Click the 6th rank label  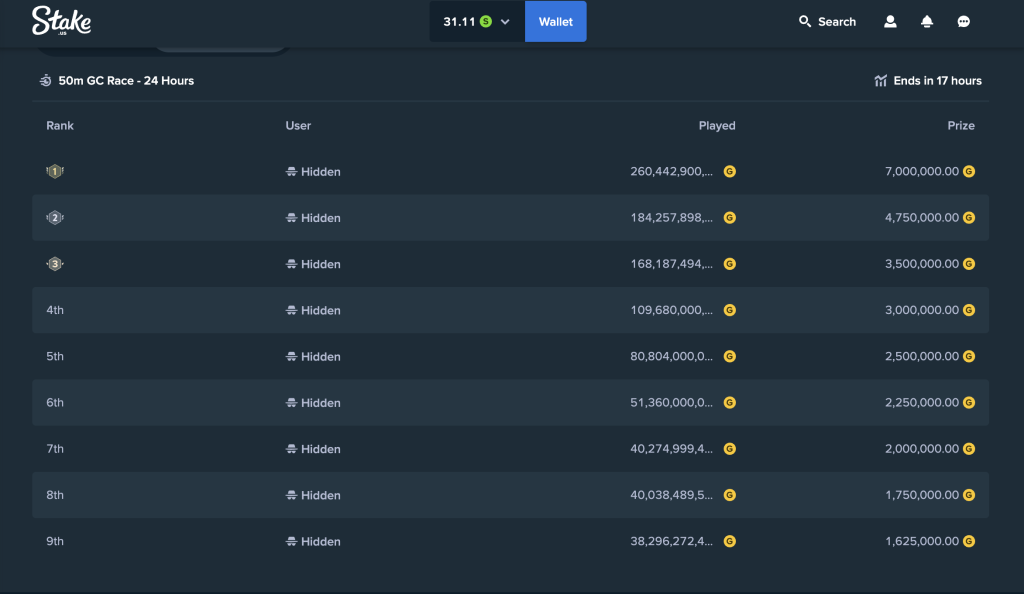(55, 403)
